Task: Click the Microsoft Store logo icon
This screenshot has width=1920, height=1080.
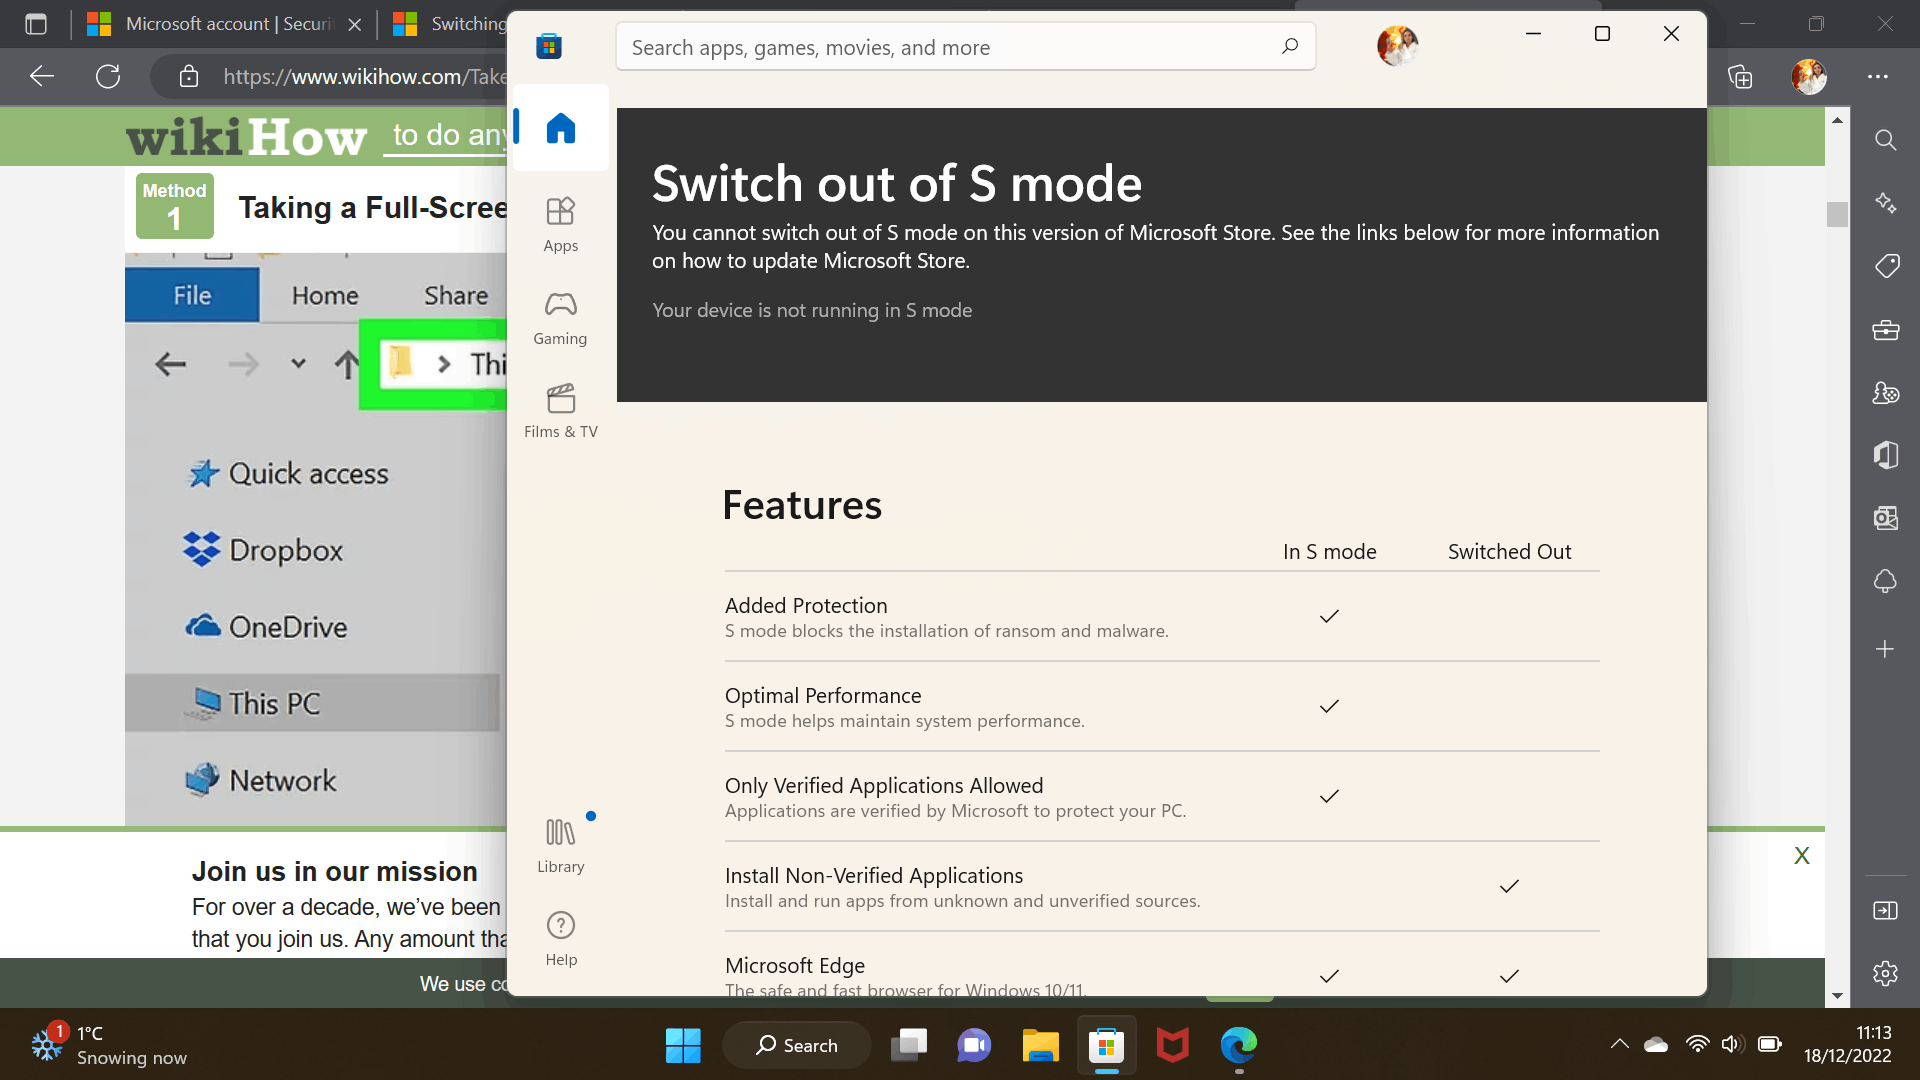Action: pyautogui.click(x=549, y=46)
